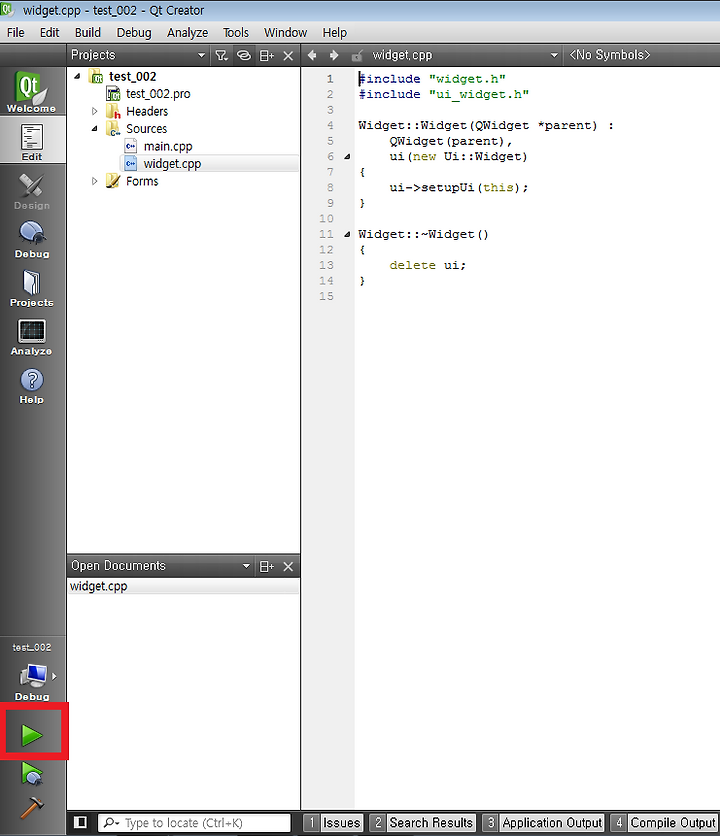Screen dimensions: 720x836
Task: Click the '#include "ui_widget.h"' line
Action: point(444,94)
